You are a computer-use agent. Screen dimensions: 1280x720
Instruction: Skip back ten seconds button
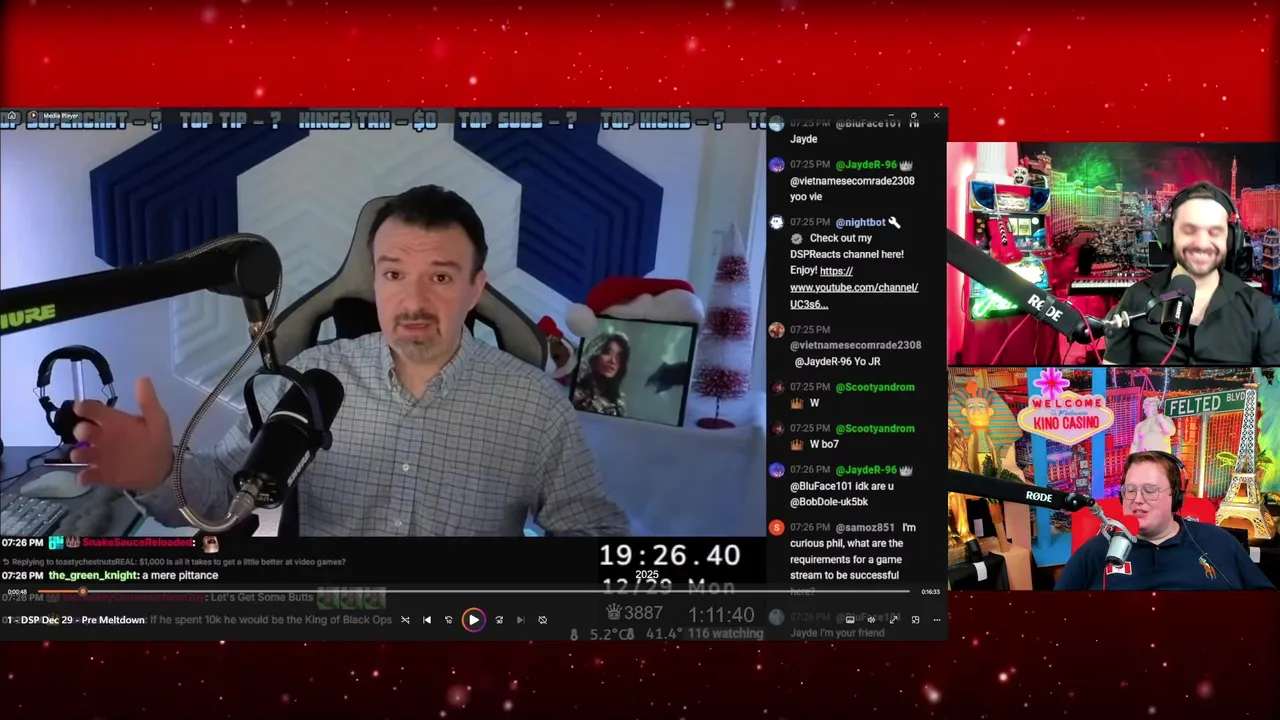pos(449,620)
